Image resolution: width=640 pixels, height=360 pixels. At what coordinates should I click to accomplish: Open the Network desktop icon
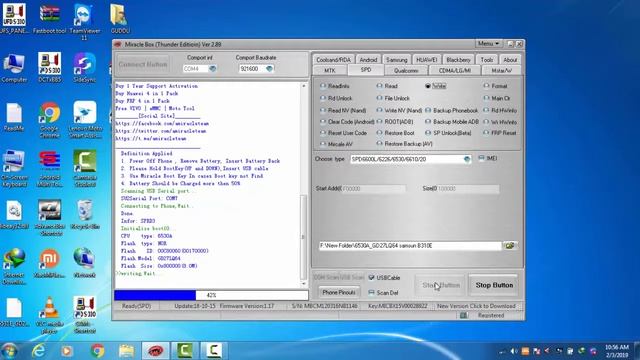(84, 263)
